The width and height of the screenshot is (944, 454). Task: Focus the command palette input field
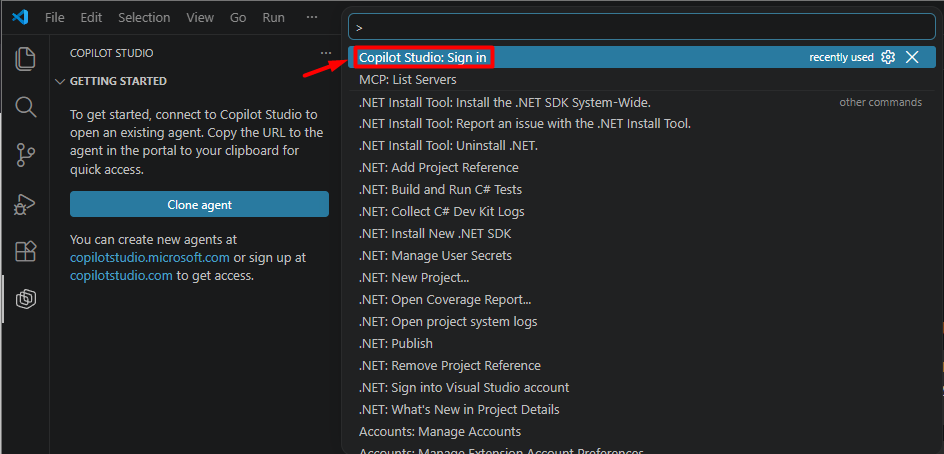click(642, 26)
